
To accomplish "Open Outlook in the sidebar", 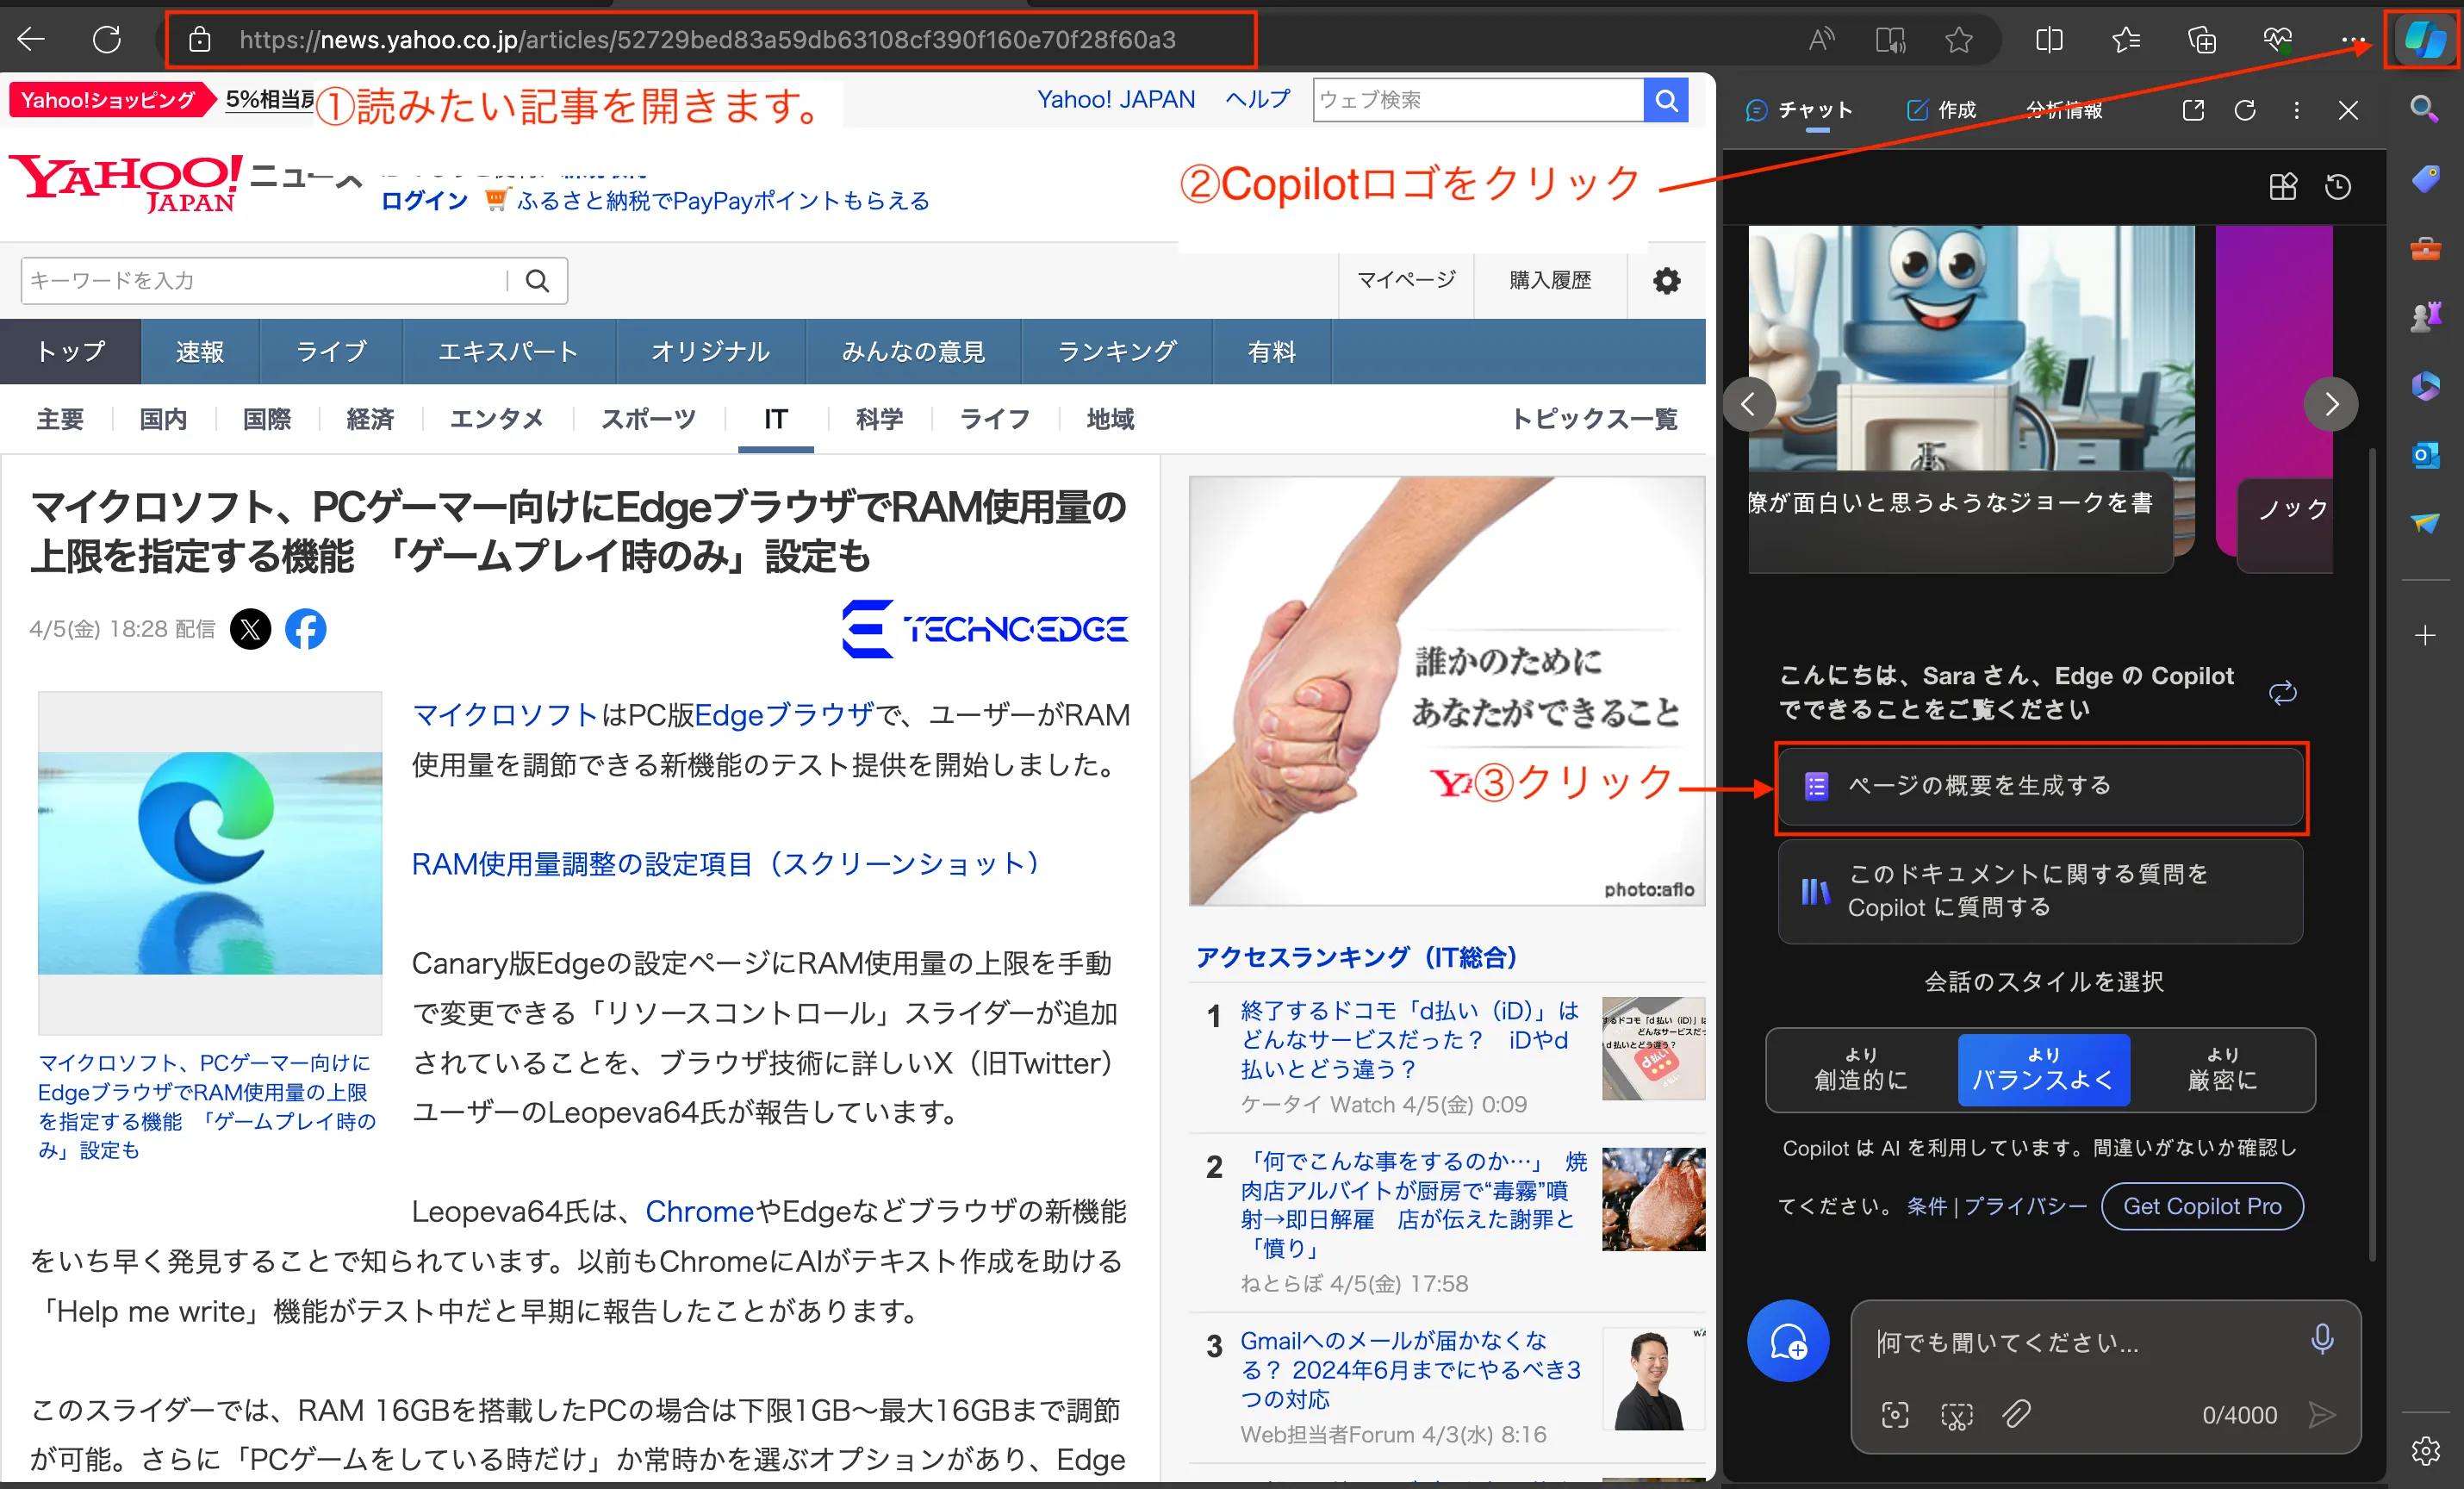I will pos(2424,455).
